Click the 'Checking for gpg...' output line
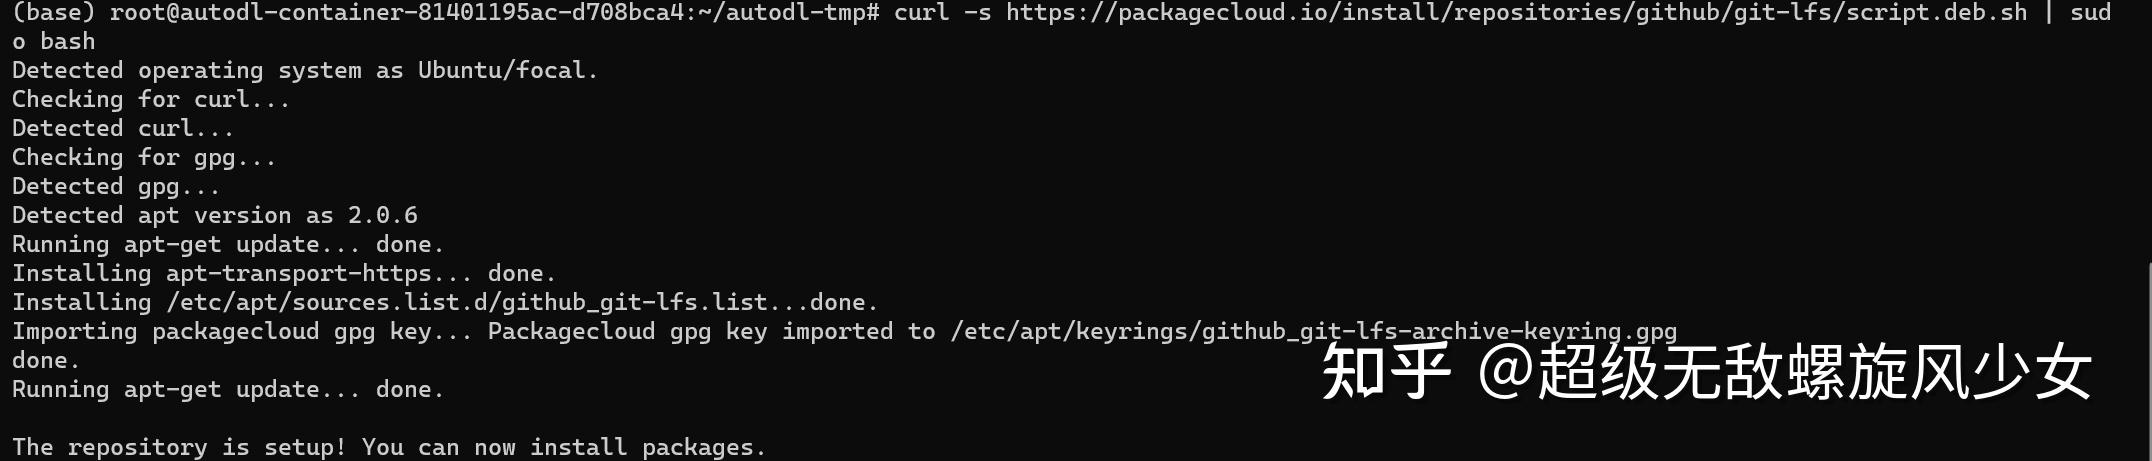The width and height of the screenshot is (2152, 461). 143,157
